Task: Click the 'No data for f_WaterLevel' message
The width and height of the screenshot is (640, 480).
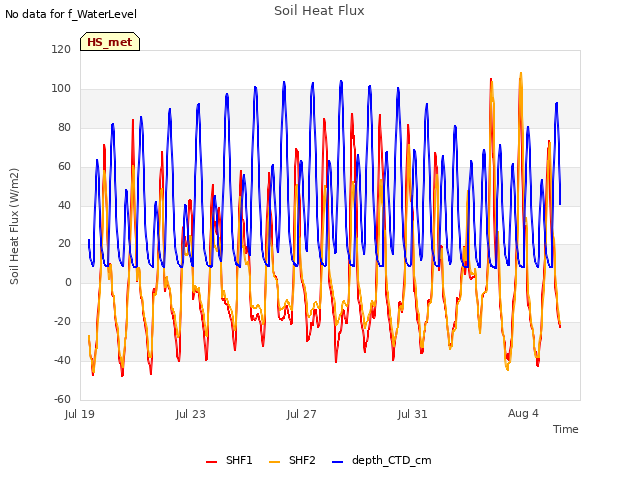Action: (71, 14)
